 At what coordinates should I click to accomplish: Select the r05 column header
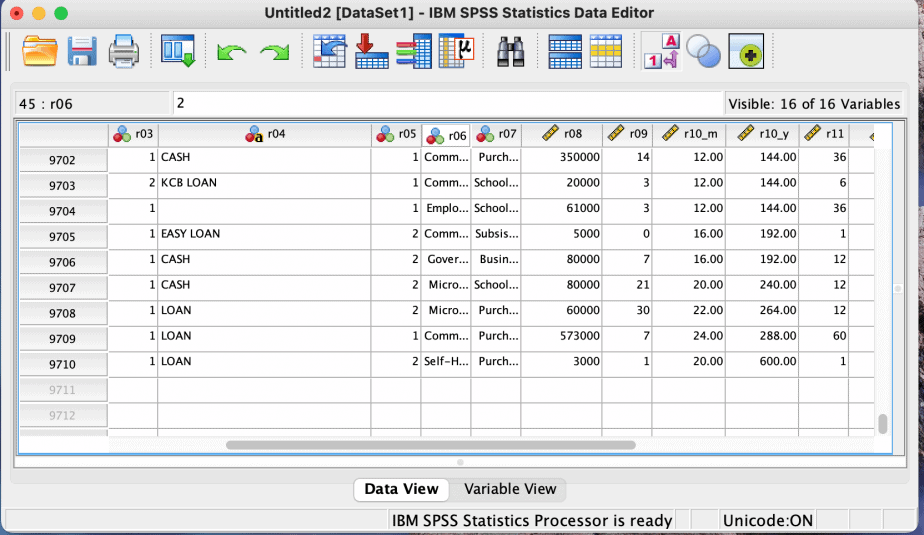396,134
